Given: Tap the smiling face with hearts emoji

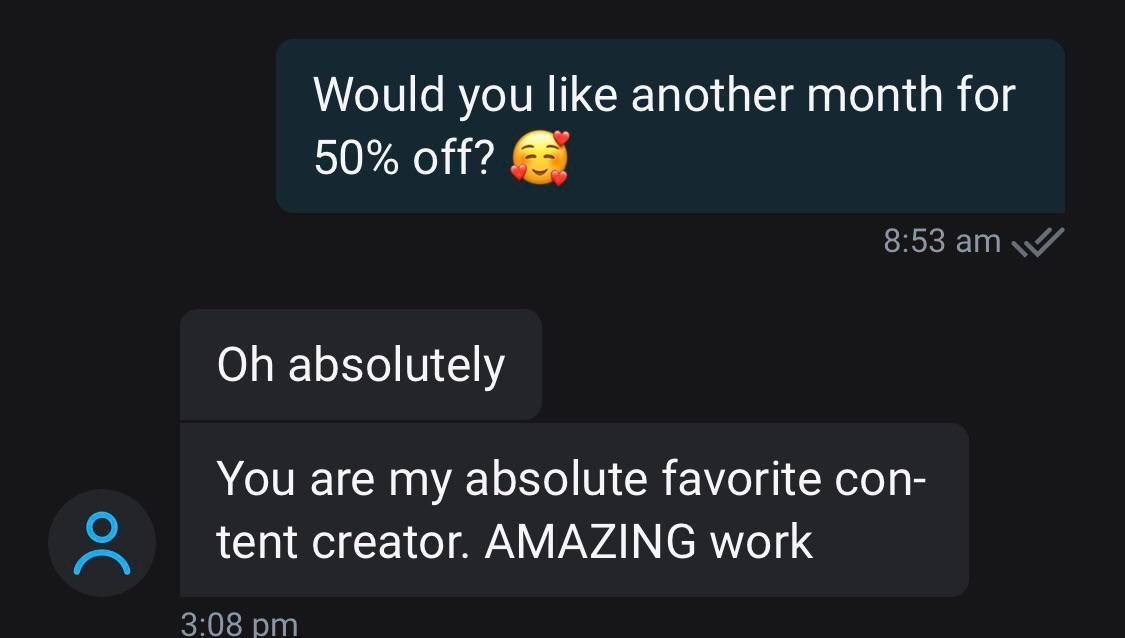Looking at the screenshot, I should tap(541, 156).
